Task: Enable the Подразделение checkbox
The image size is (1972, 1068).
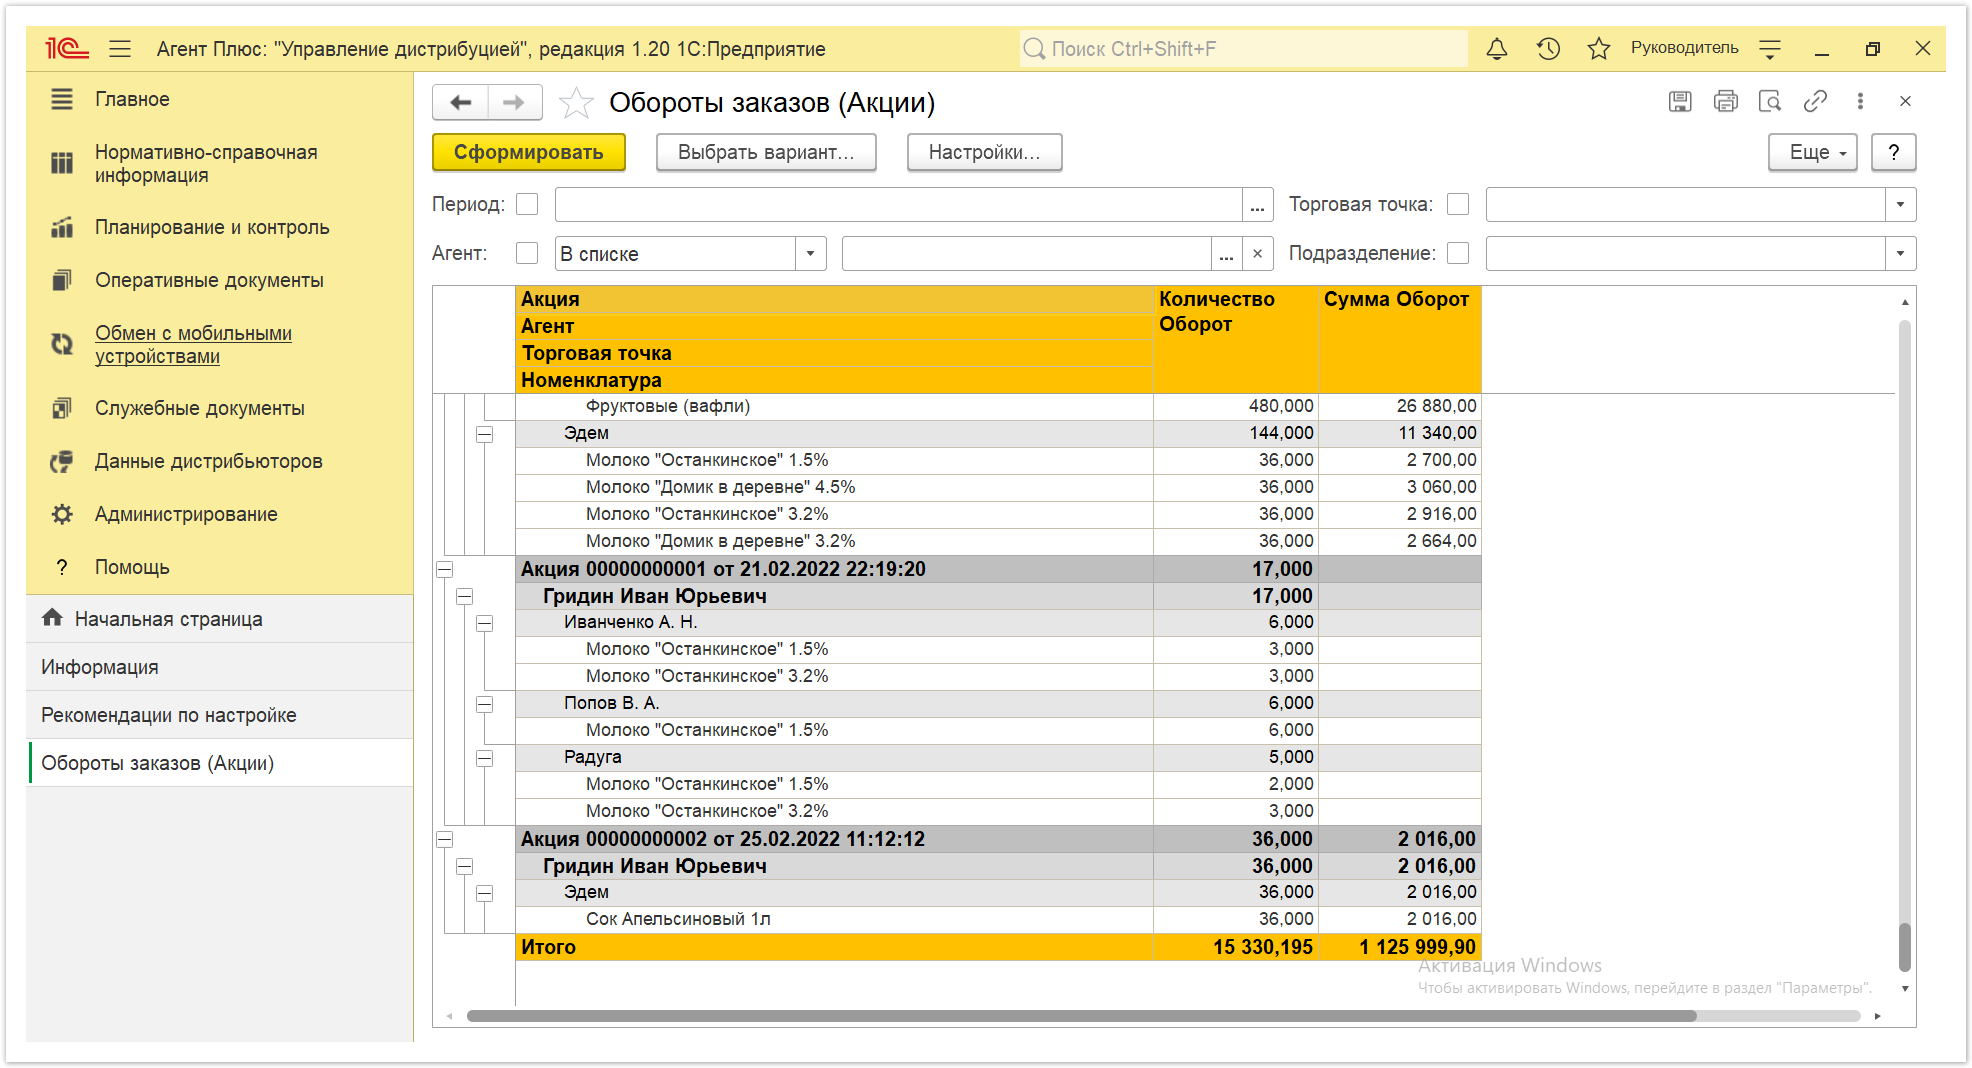Action: 1458,253
